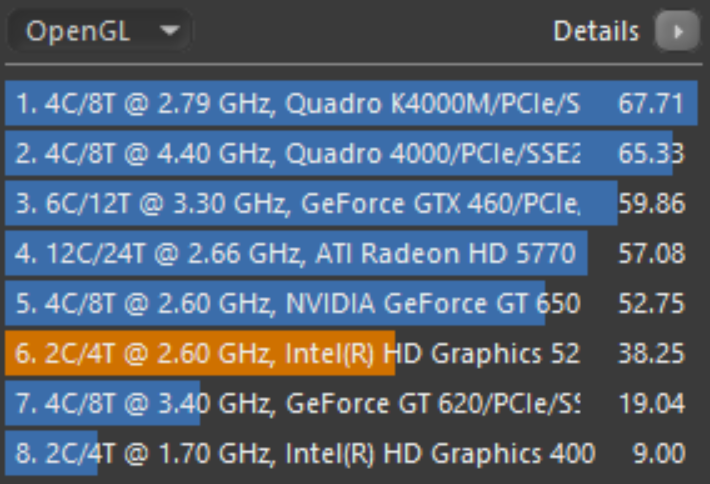Screen dimensions: 710x484
Task: Click the 9.00 score value
Action: pos(658,453)
